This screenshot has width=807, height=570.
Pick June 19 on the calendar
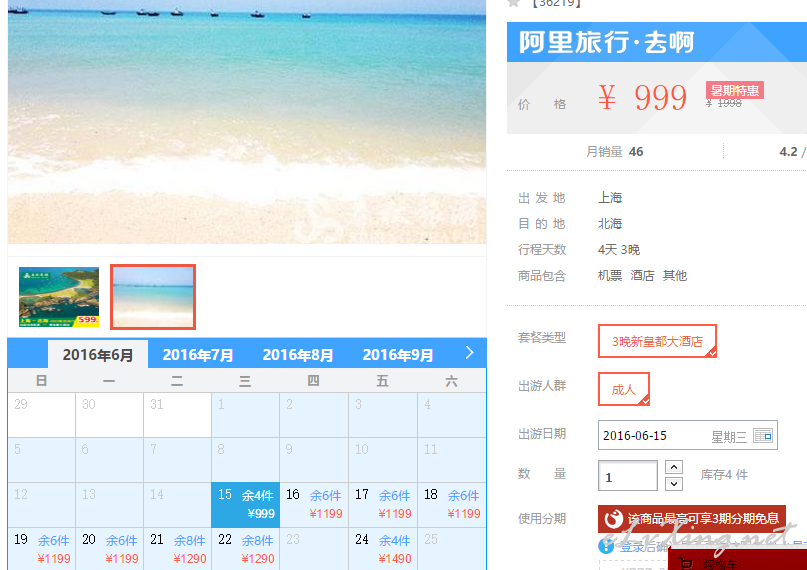42,548
